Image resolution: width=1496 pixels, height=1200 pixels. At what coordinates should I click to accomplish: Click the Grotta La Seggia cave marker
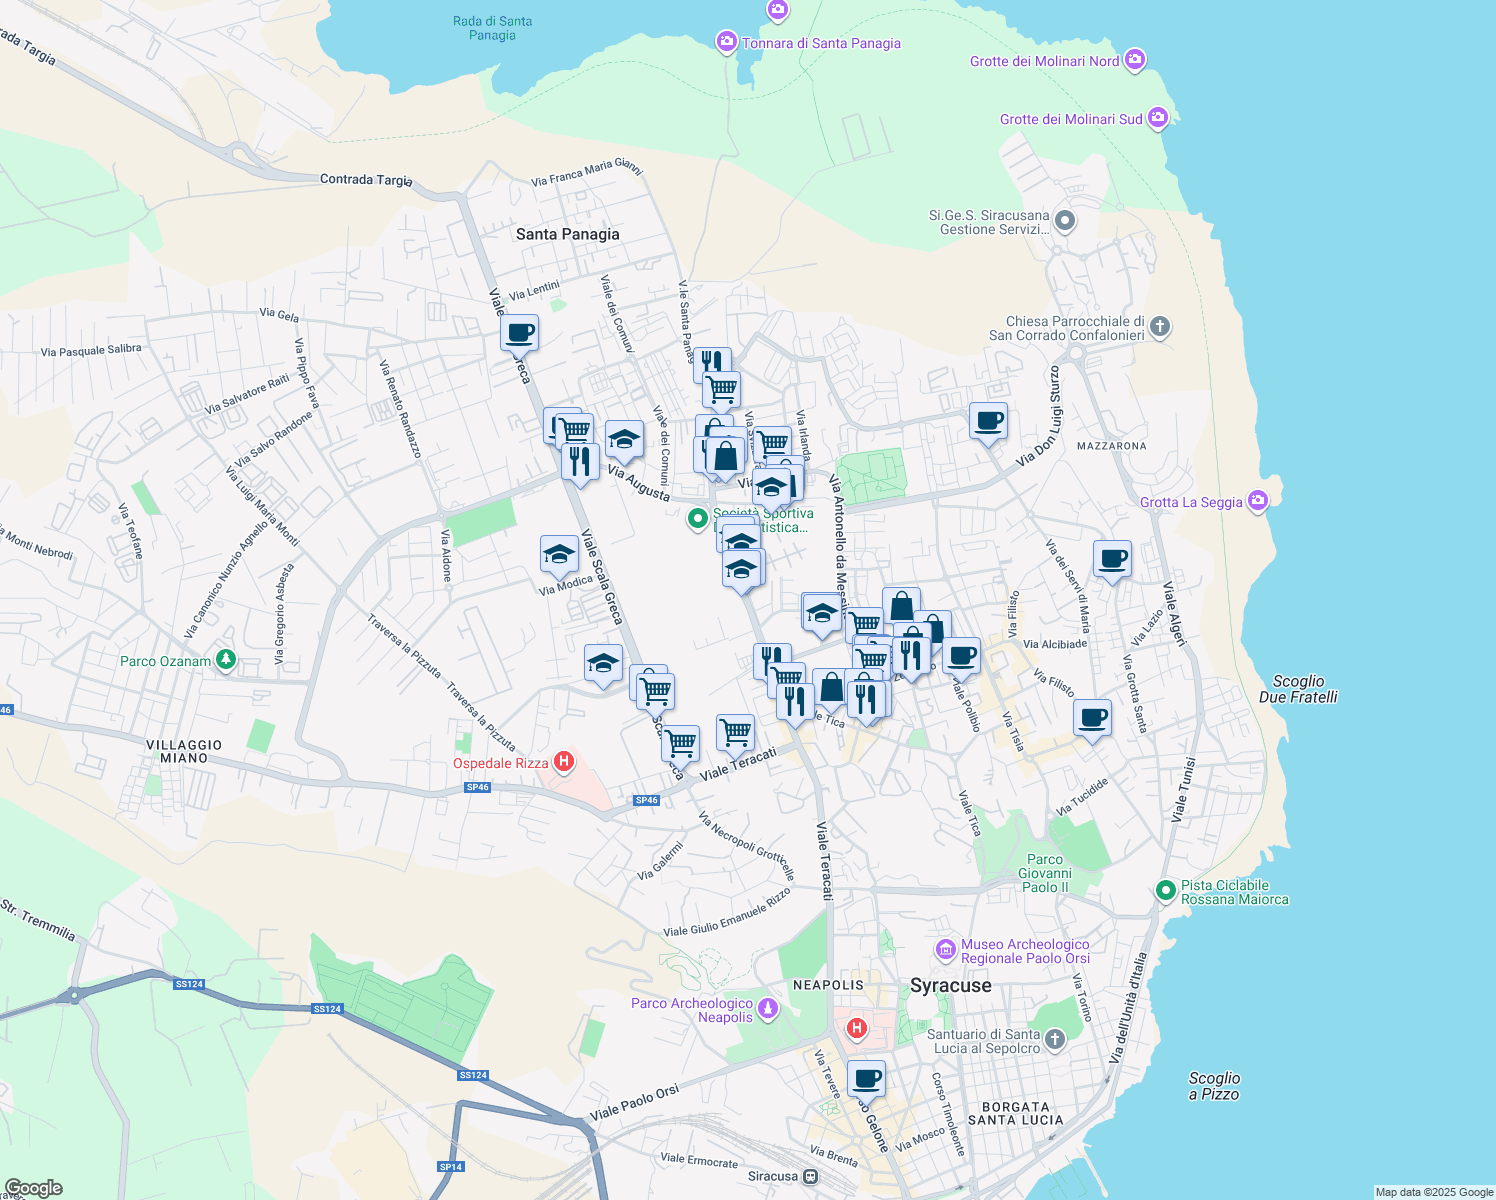tap(1258, 501)
